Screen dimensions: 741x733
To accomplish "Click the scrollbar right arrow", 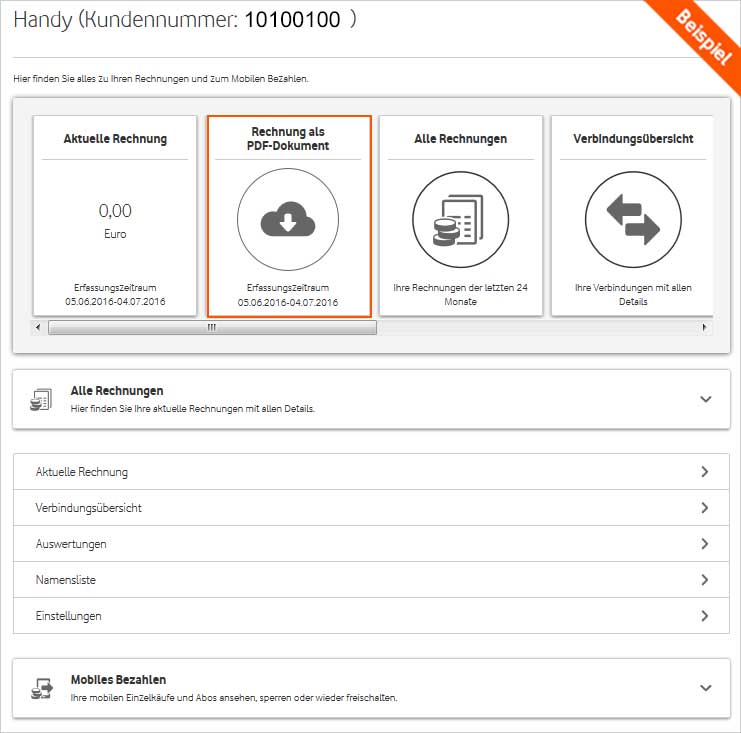I will coord(704,327).
